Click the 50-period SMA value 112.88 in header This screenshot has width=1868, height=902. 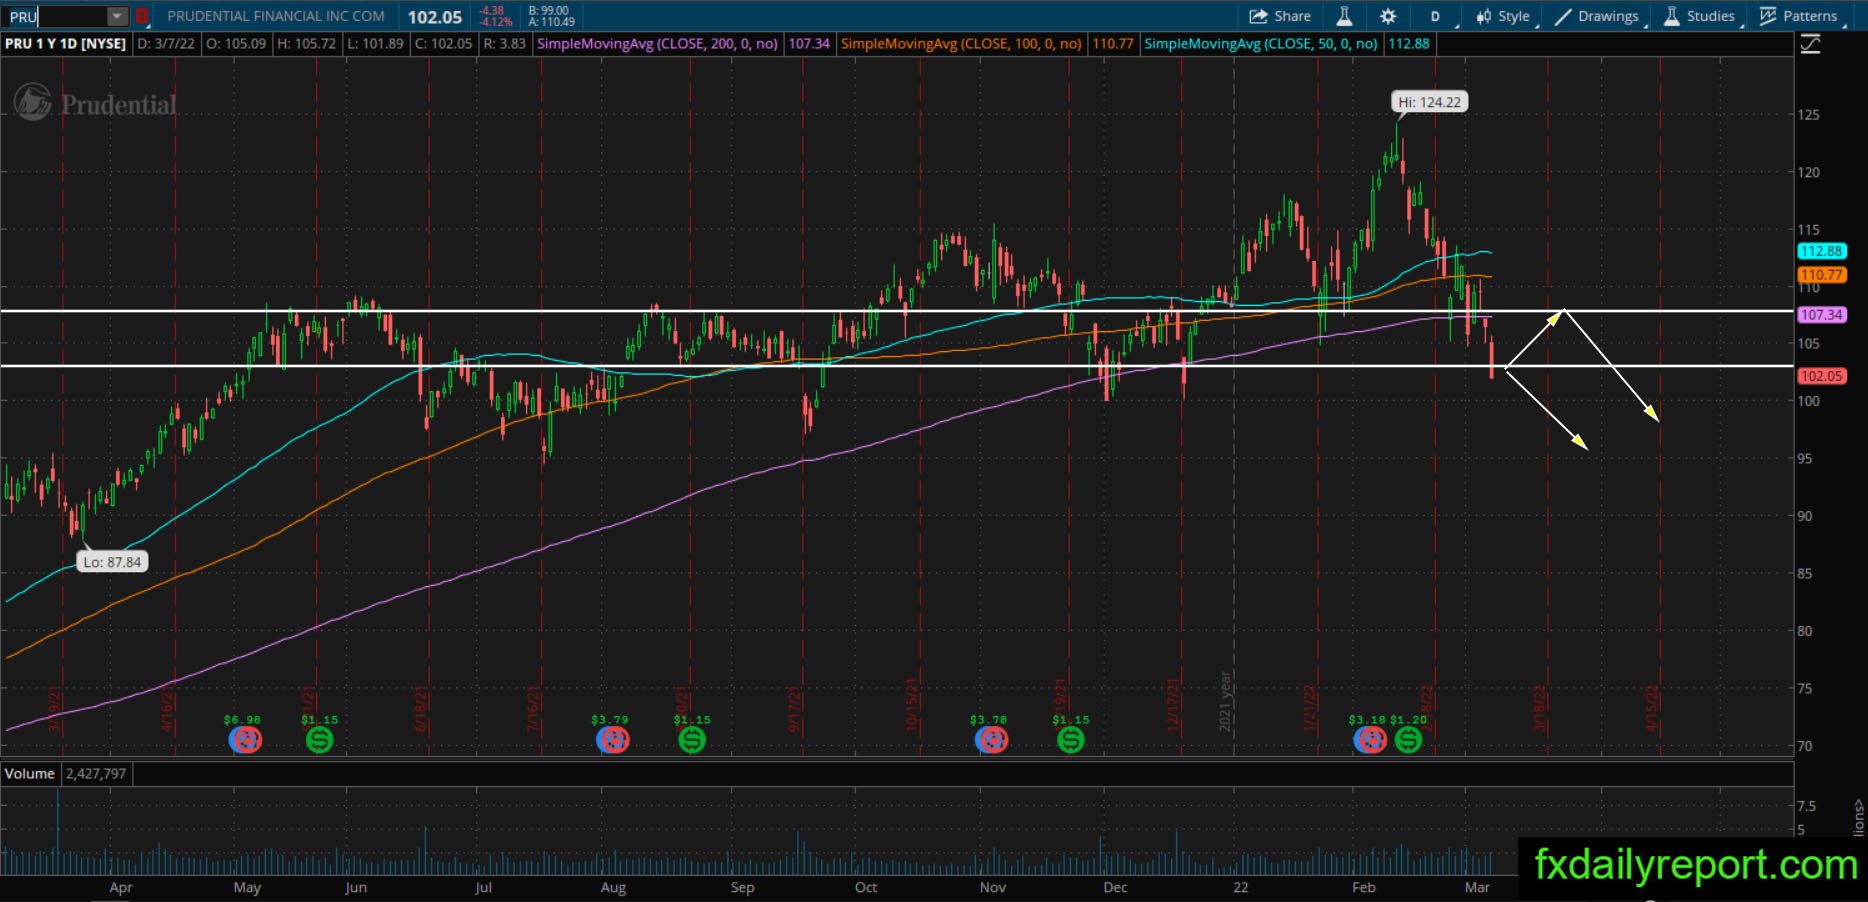coord(1408,44)
